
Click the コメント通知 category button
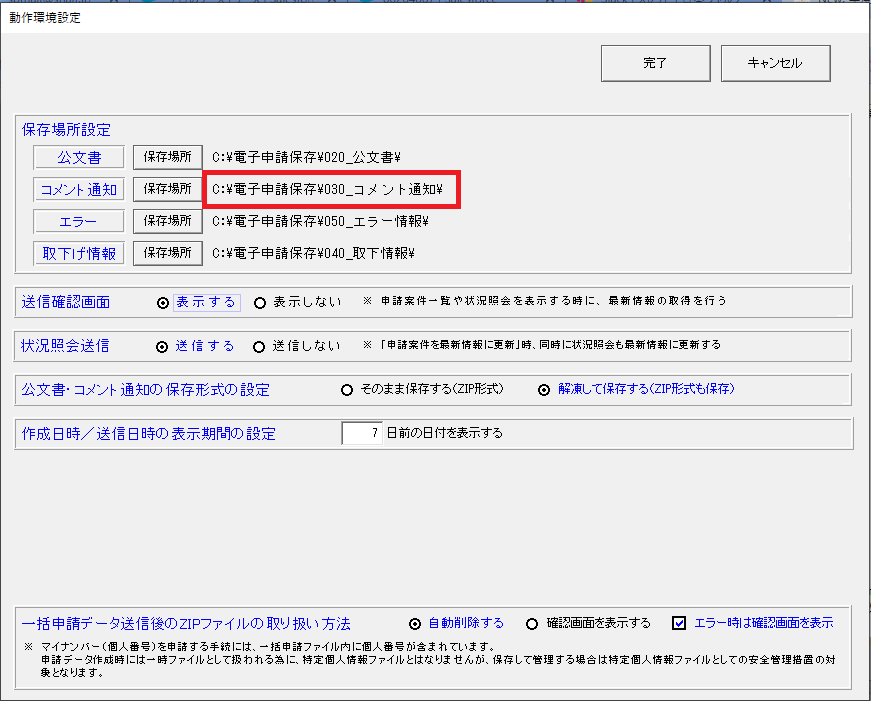click(x=78, y=189)
